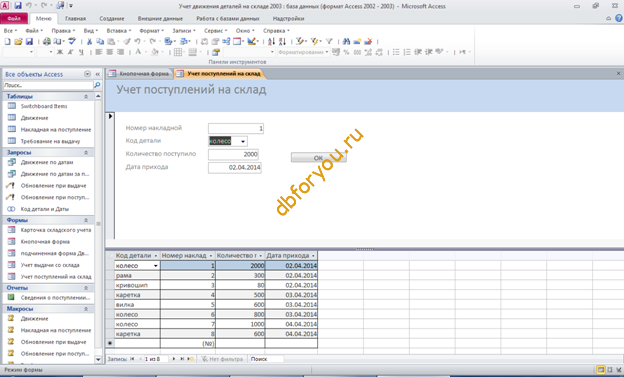Click the Save diskette icon in the menu toolbar

29,41
